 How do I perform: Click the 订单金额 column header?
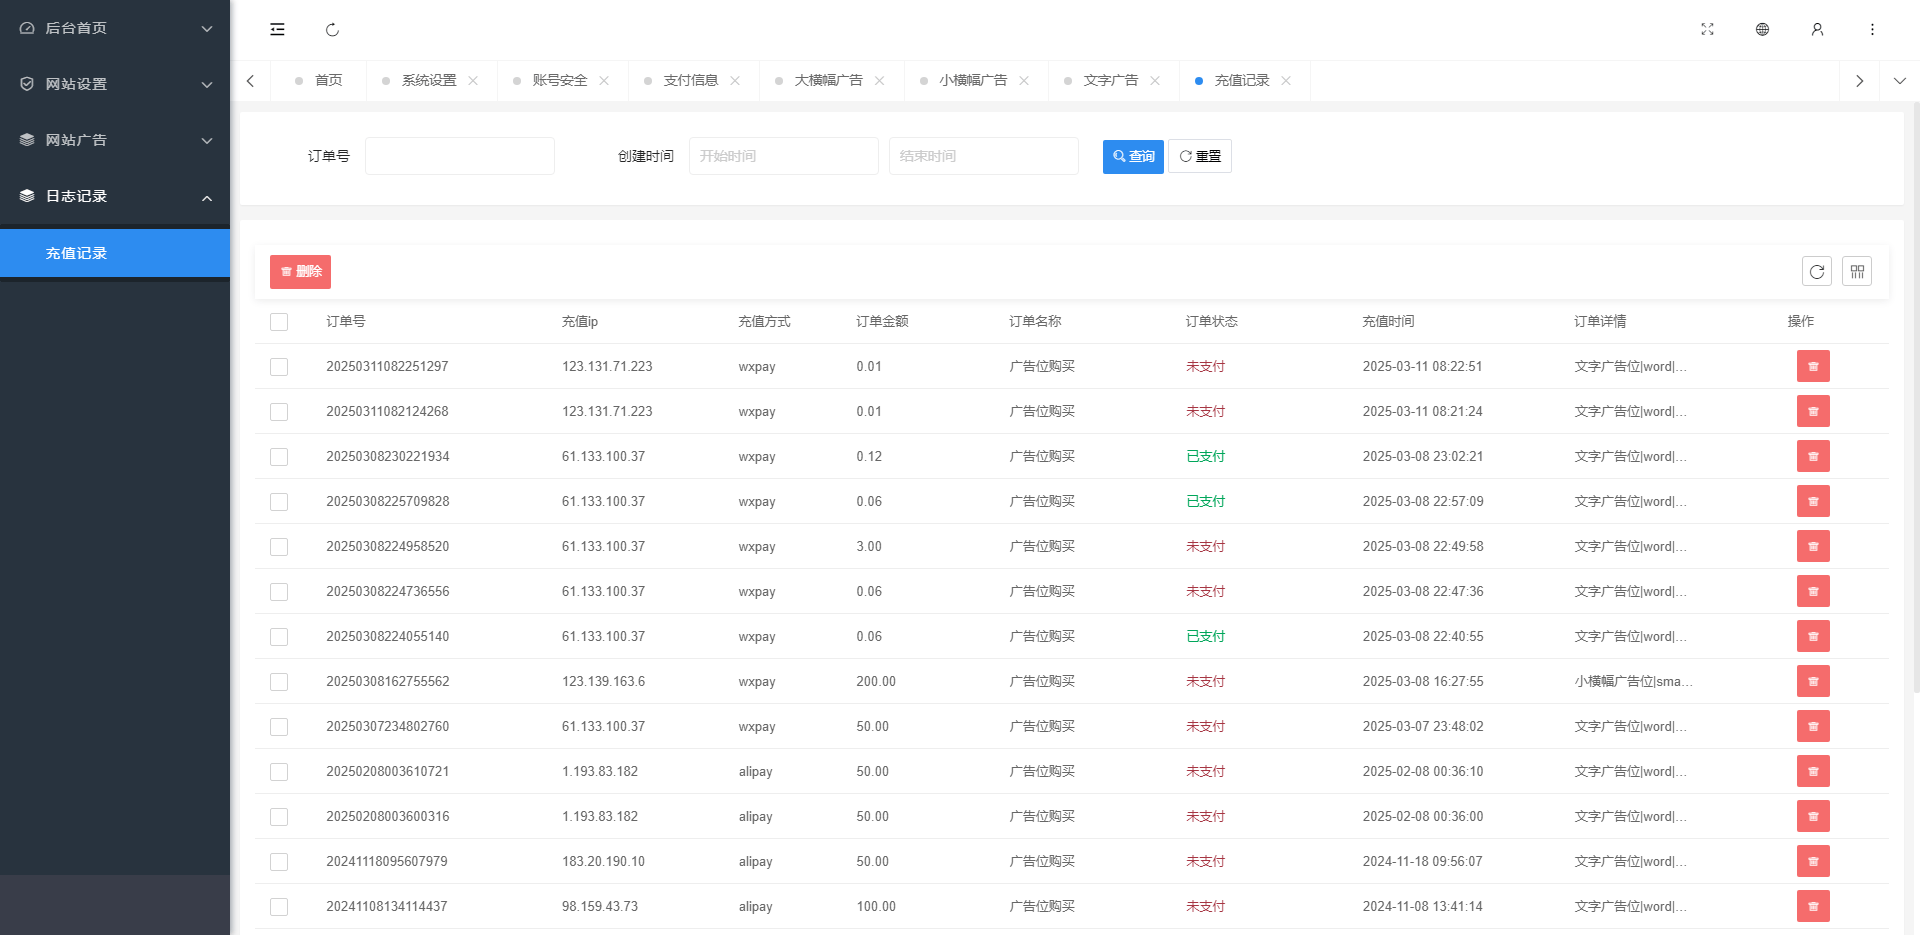[882, 321]
